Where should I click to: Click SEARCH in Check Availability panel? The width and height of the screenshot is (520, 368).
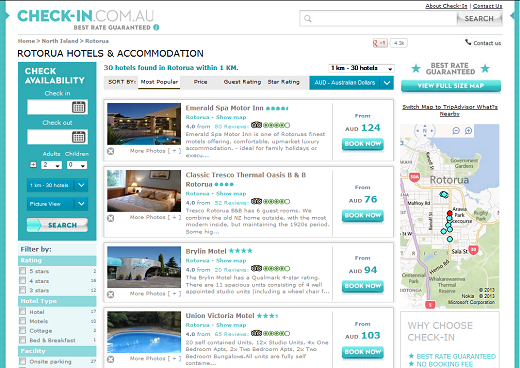pyautogui.click(x=57, y=225)
